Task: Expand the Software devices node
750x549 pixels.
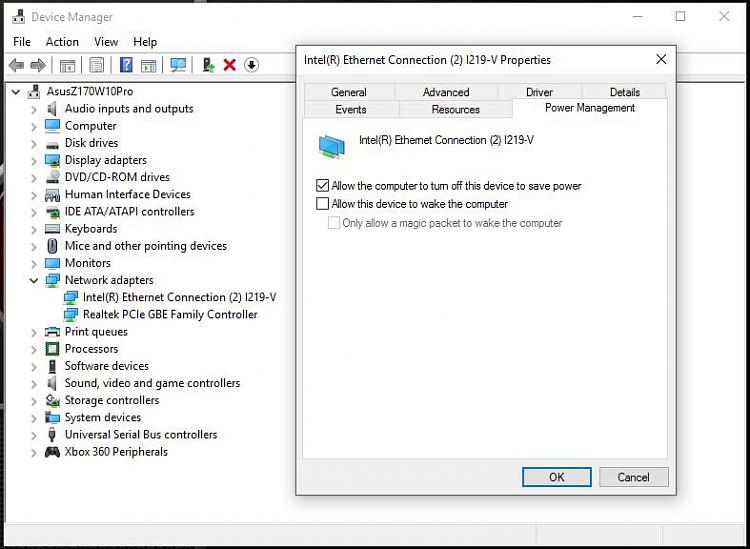Action: pos(33,367)
